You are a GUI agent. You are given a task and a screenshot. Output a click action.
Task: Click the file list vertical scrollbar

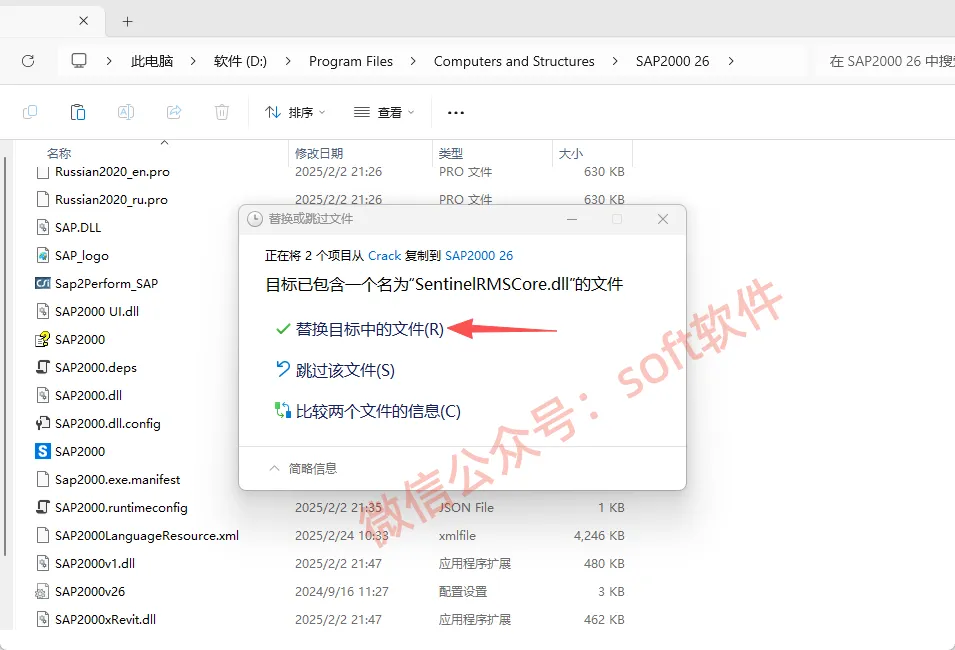click(x=5, y=356)
